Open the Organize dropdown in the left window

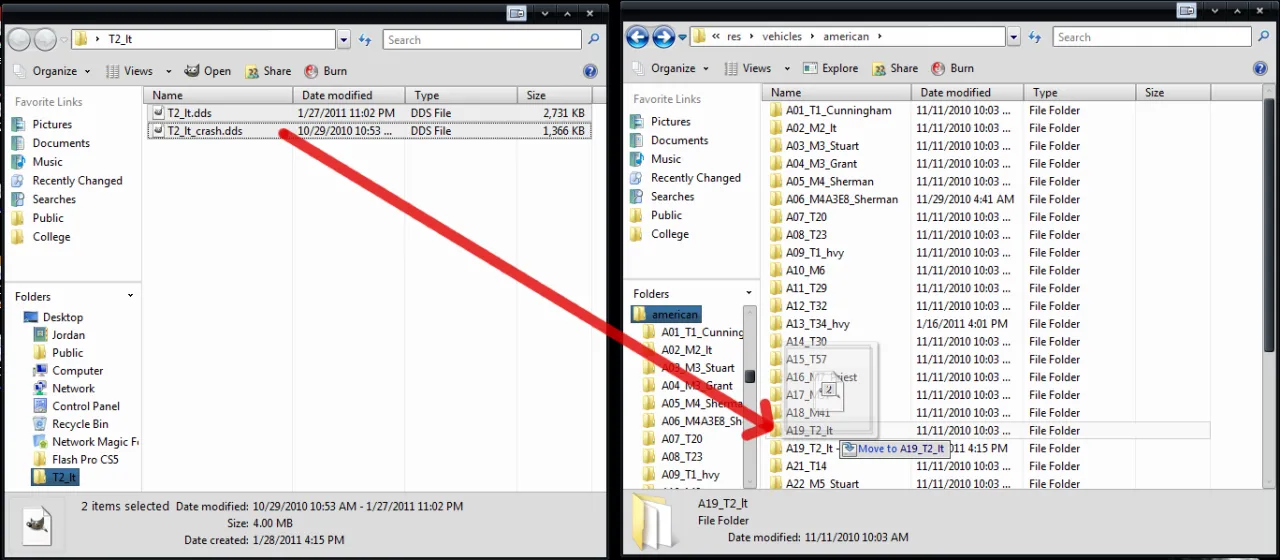(54, 71)
